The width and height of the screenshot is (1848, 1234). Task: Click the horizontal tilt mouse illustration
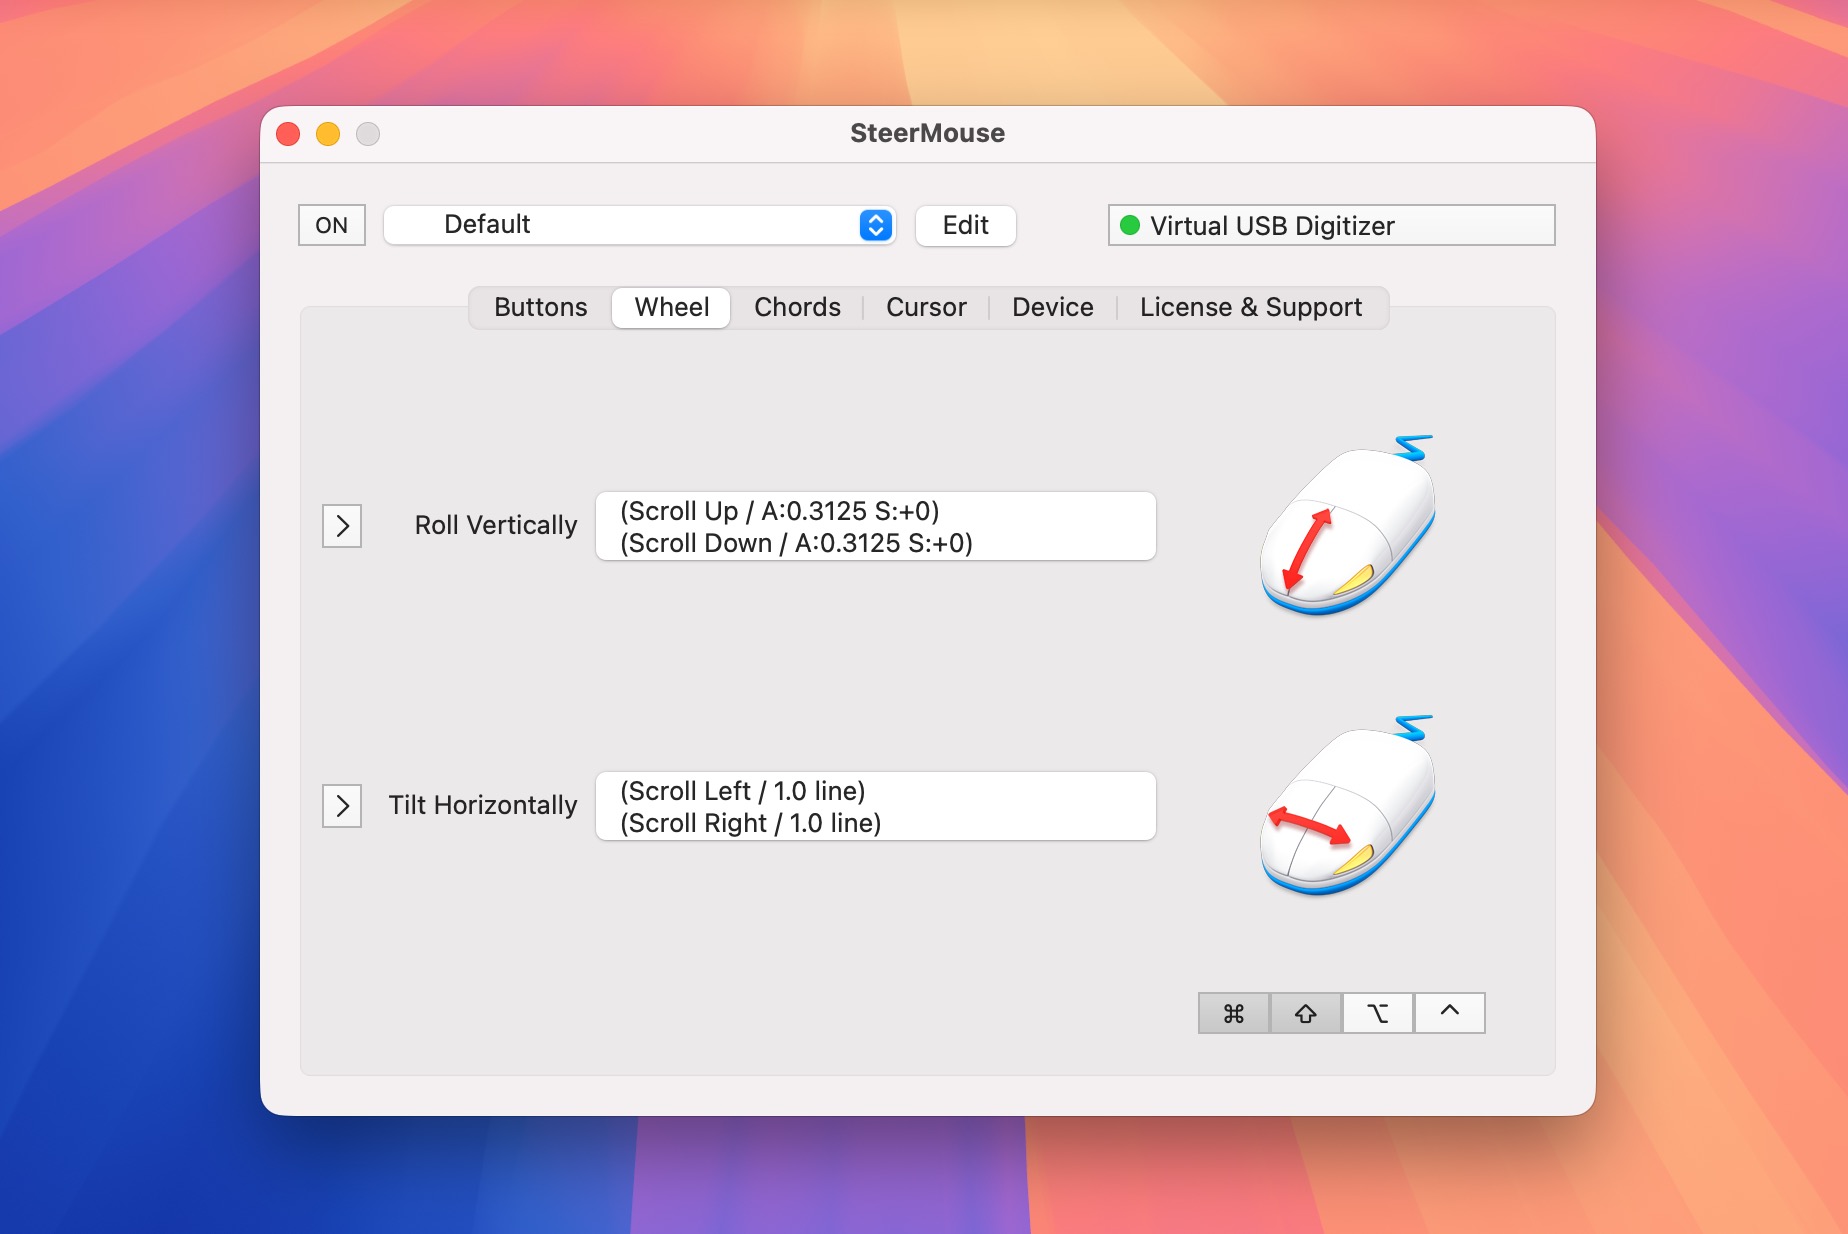(x=1348, y=805)
